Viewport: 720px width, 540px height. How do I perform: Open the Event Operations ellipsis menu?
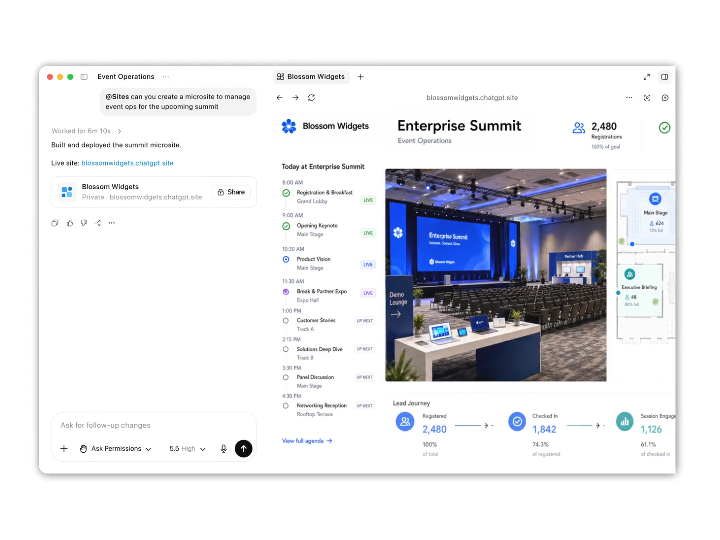pos(166,77)
